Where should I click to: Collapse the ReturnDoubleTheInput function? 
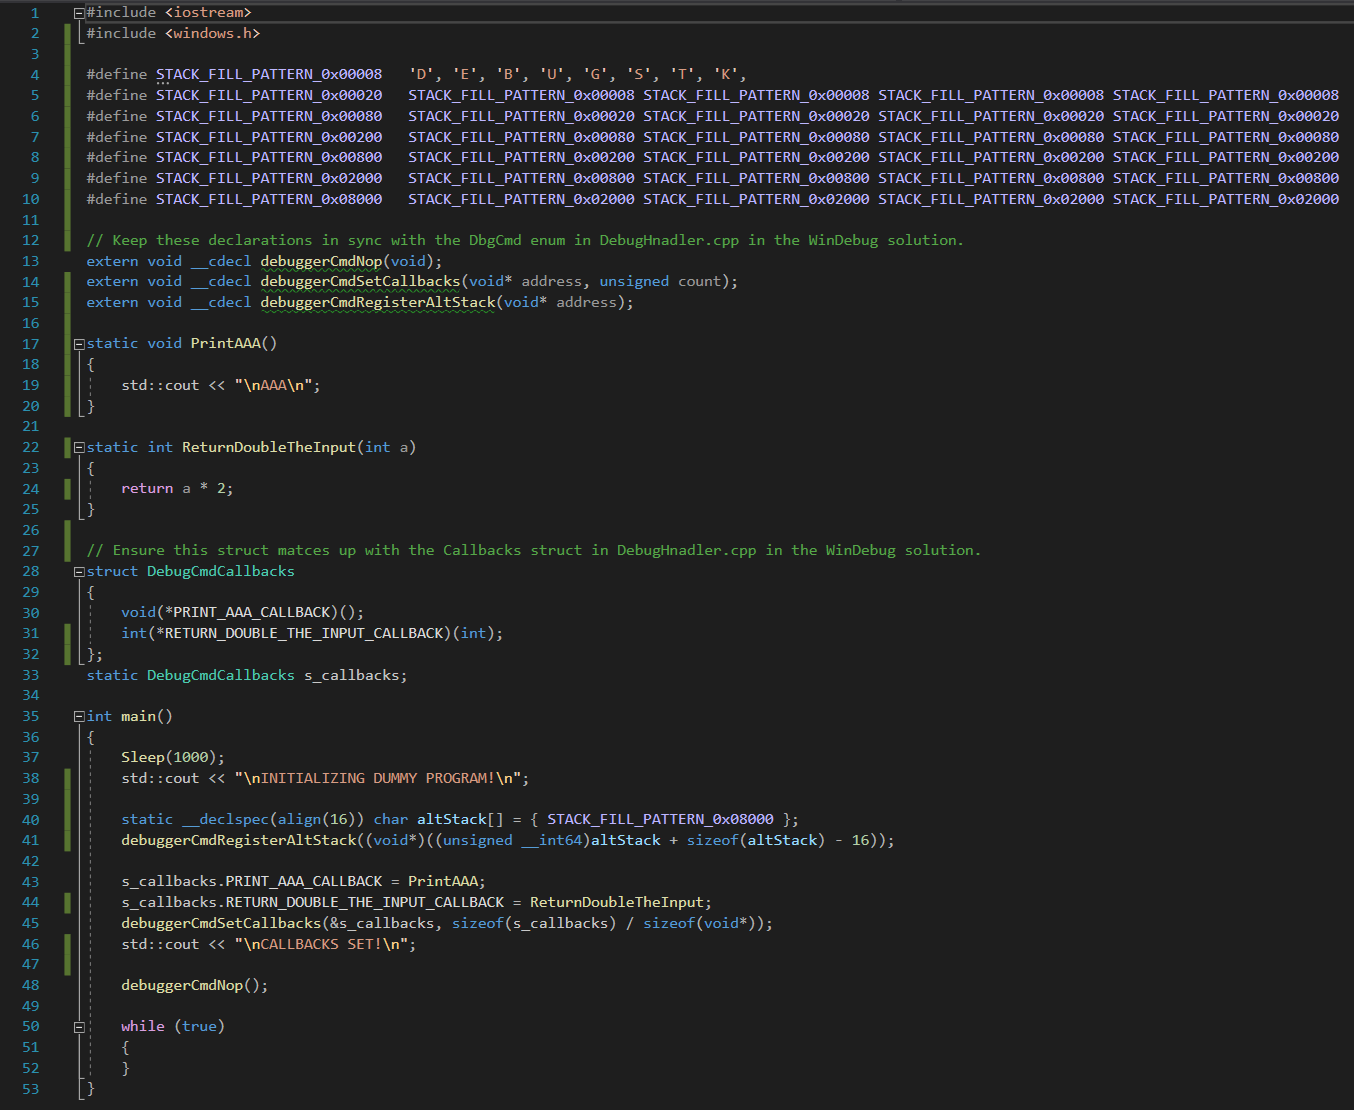(x=78, y=447)
